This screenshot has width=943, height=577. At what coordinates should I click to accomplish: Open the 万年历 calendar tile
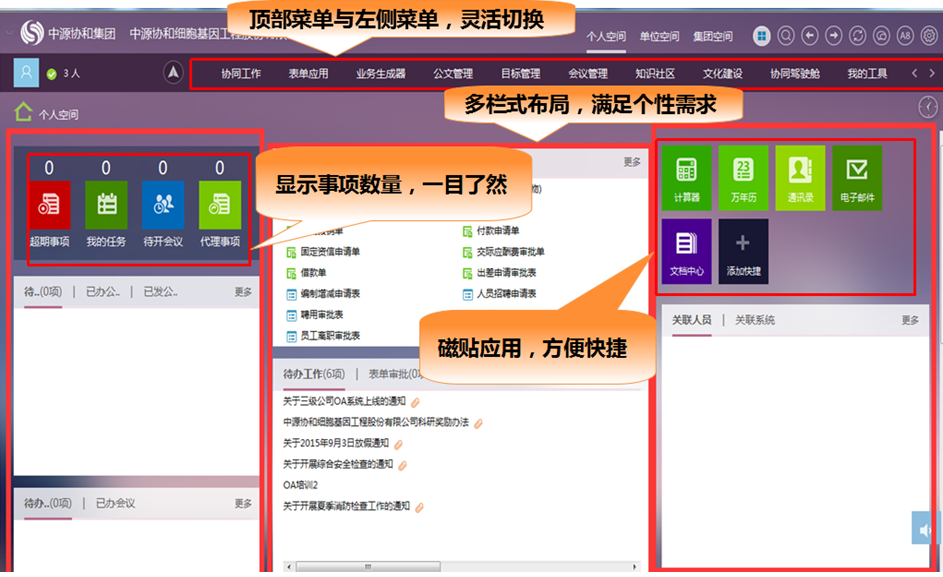tap(743, 177)
